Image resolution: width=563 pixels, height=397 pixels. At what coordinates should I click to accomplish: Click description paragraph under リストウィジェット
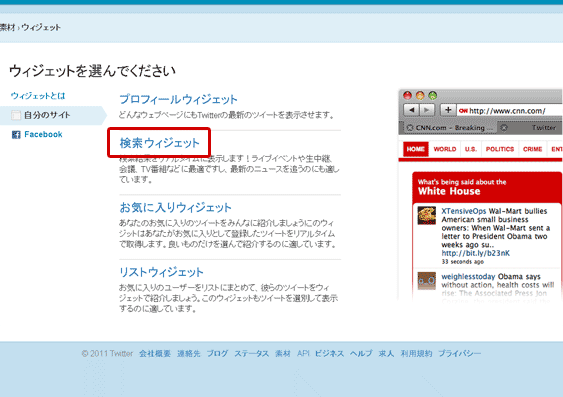[228, 298]
